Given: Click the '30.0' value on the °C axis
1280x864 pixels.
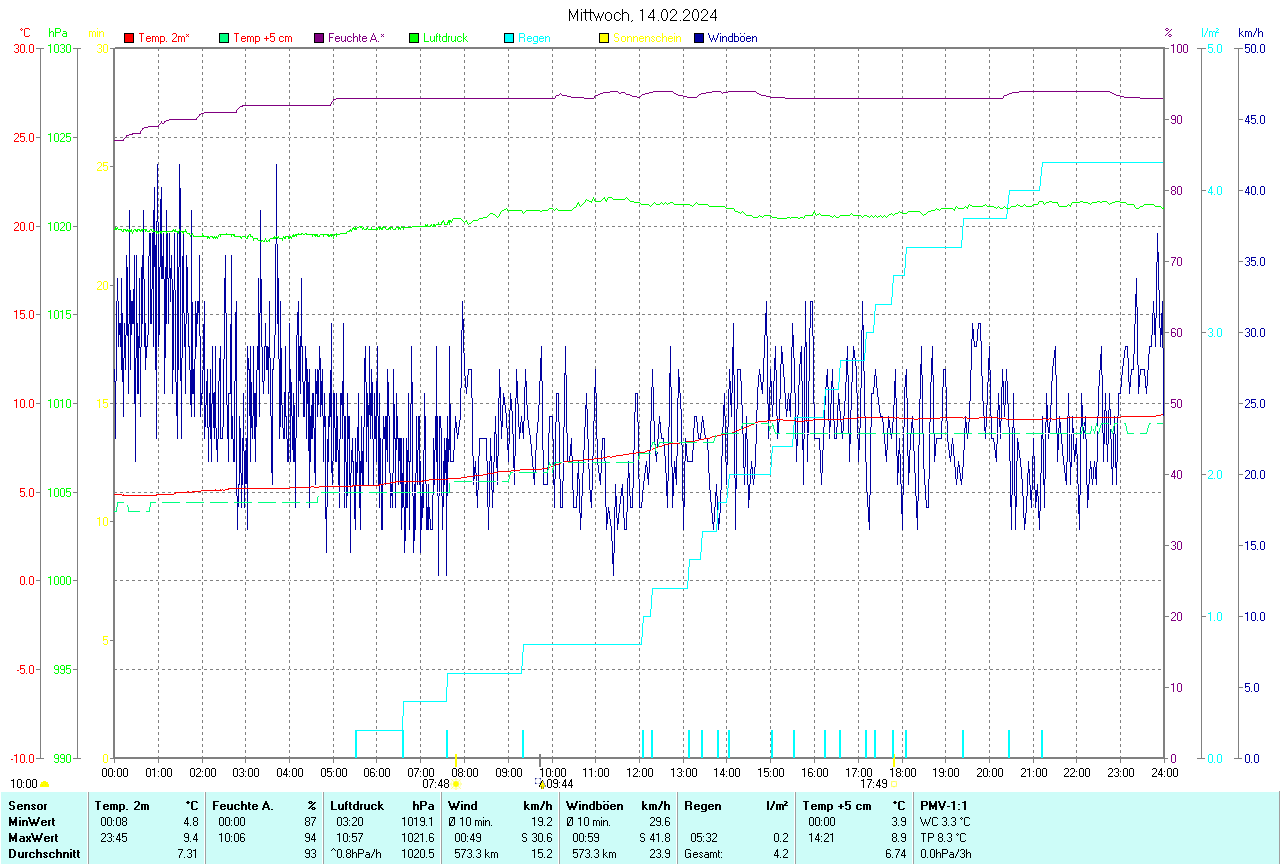Looking at the screenshot, I should 24,48.
